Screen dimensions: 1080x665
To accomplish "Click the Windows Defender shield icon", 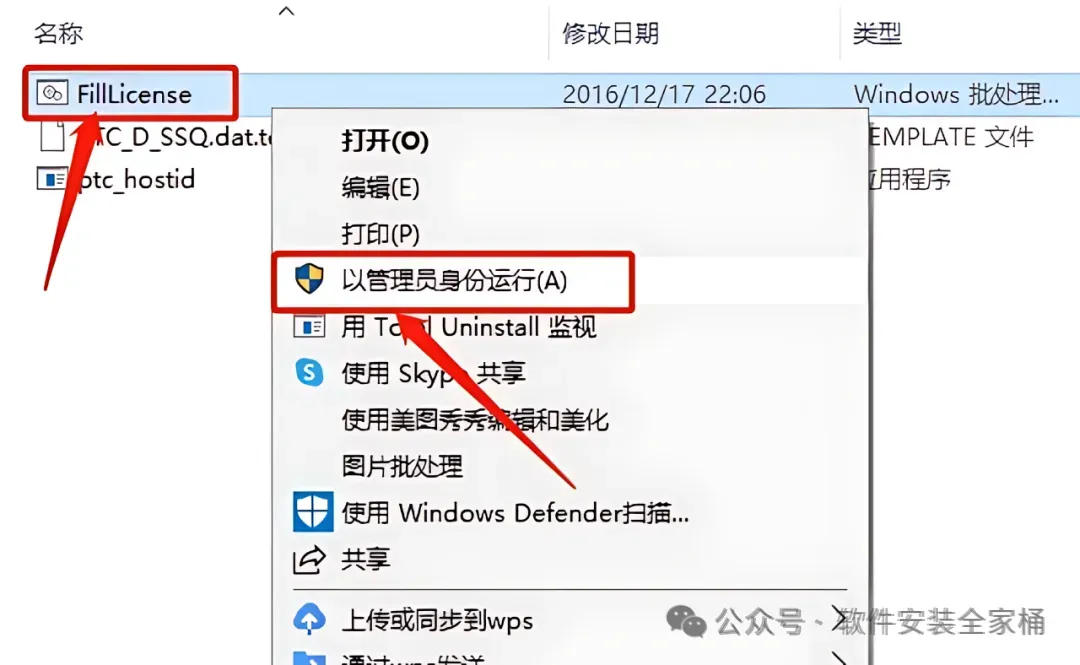I will (x=313, y=512).
